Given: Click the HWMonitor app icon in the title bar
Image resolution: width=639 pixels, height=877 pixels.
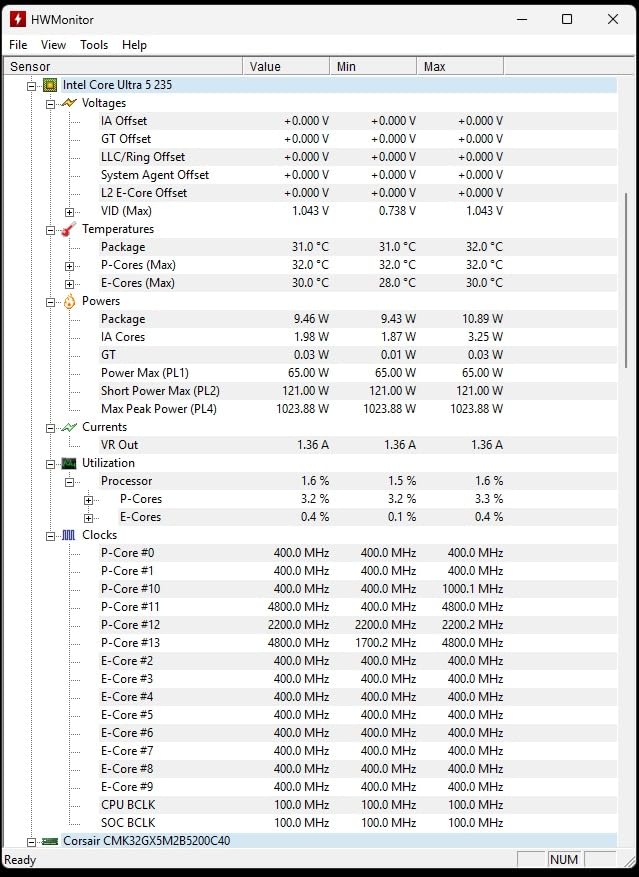Looking at the screenshot, I should pos(17,18).
